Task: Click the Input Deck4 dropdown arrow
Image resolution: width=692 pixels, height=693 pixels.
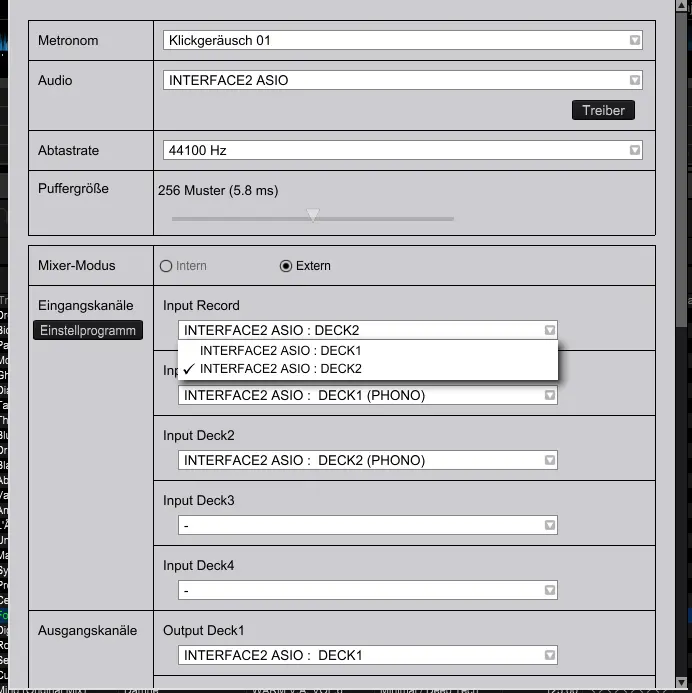Action: pos(549,591)
